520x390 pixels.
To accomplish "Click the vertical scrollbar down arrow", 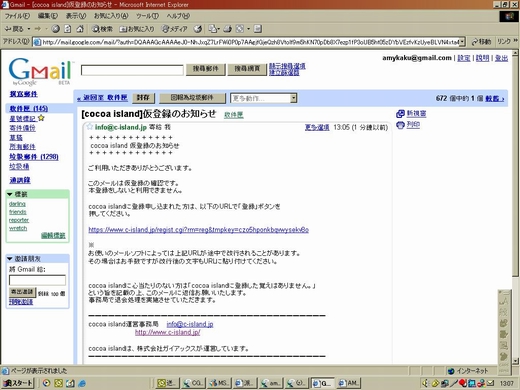I will [515, 361].
